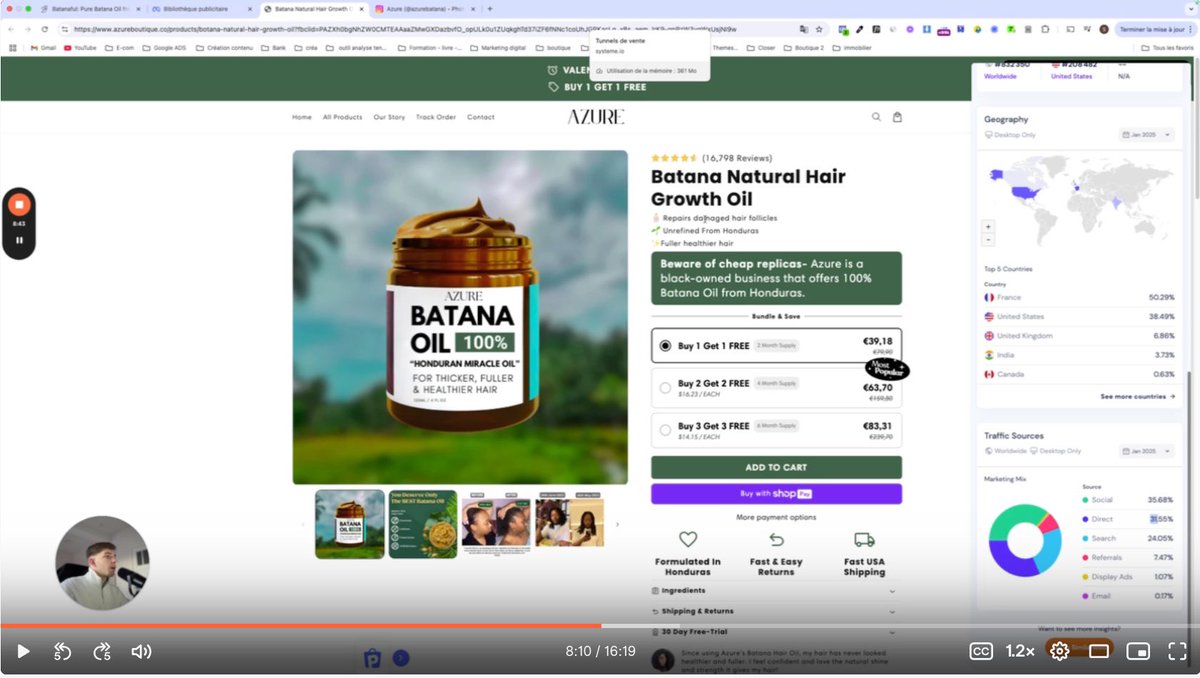Open All Products in the store menu
Image resolution: width=1200 pixels, height=678 pixels.
tap(342, 117)
